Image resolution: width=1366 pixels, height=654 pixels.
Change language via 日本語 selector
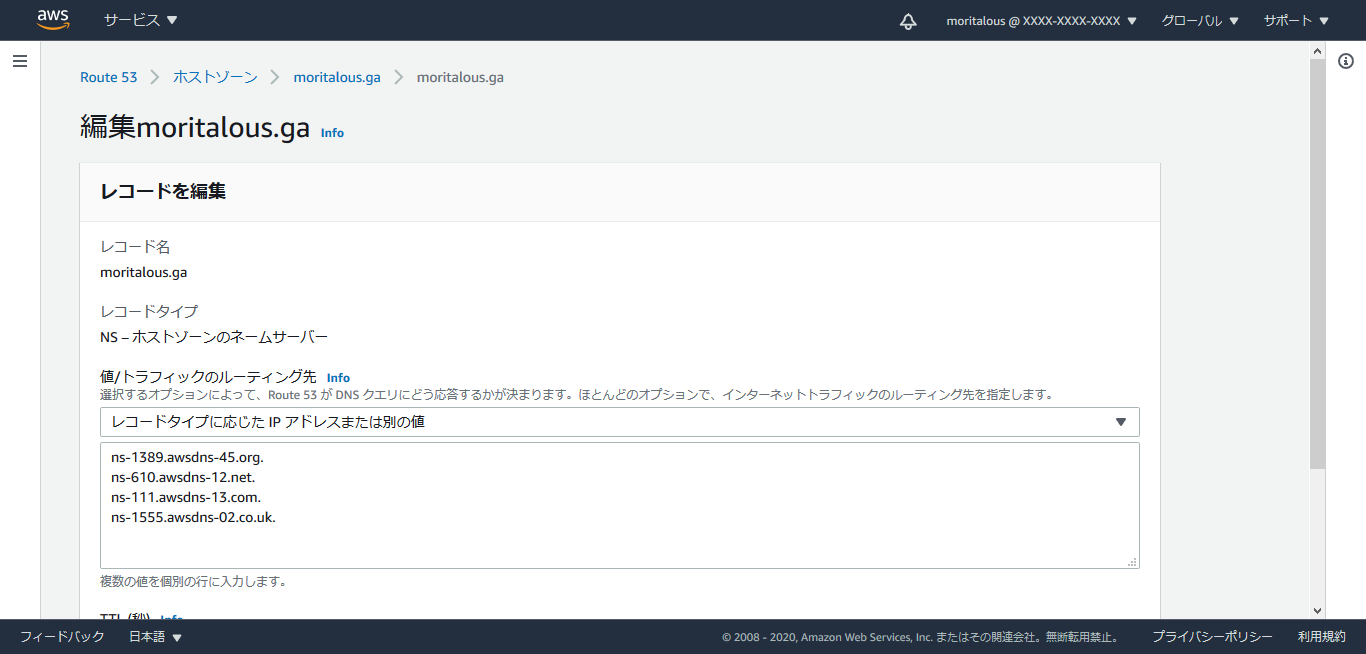pyautogui.click(x=155, y=637)
